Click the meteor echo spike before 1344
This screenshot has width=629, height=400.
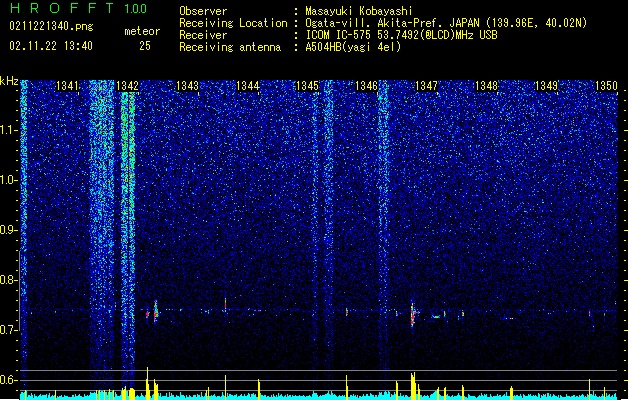225,304
